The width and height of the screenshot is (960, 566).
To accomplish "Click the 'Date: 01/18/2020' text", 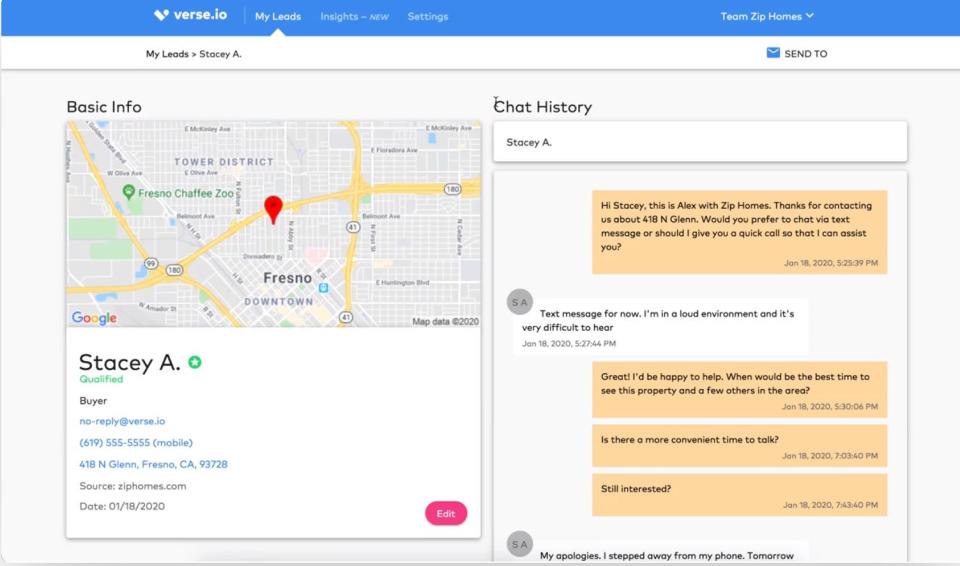I will coord(122,507).
